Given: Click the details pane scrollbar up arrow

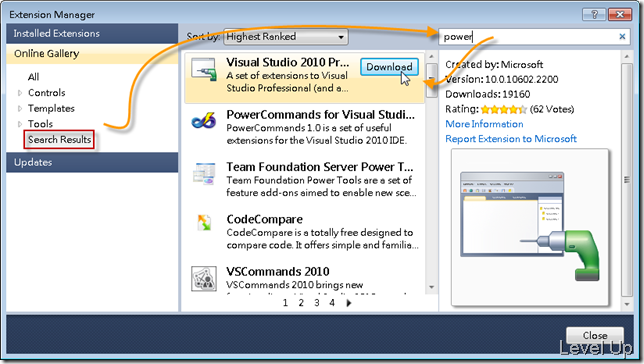Looking at the screenshot, I should click(x=627, y=56).
